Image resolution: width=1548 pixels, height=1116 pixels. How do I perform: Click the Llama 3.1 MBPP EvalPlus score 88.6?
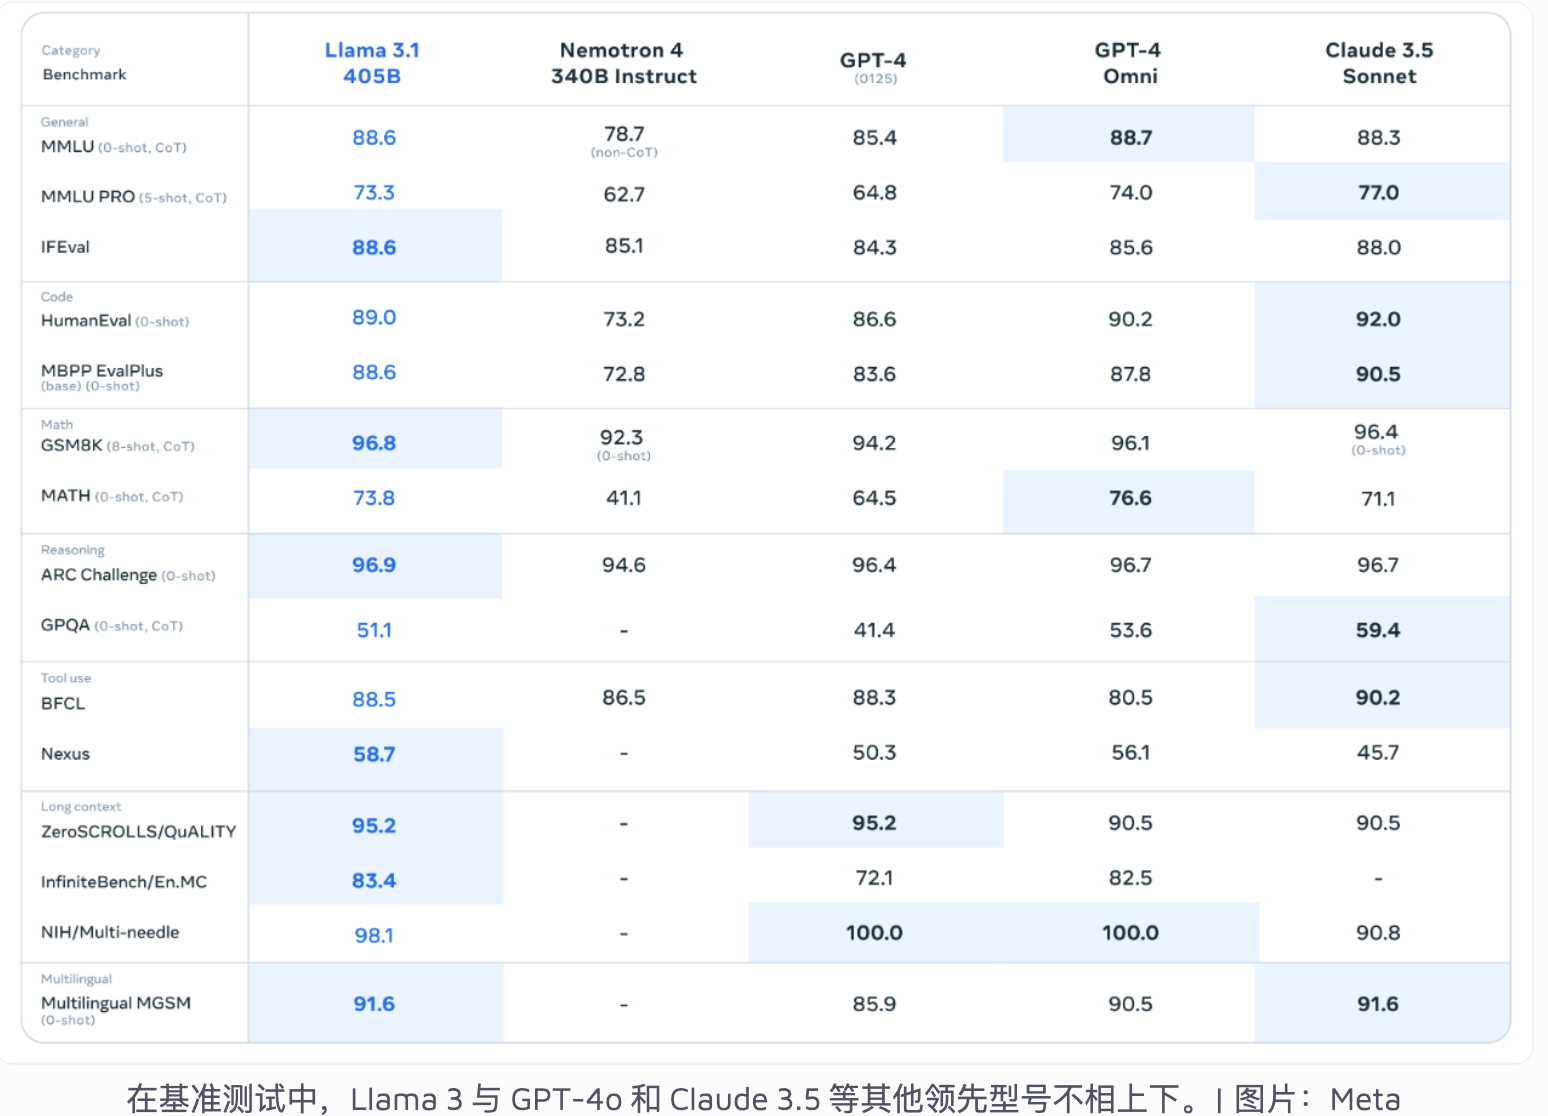point(374,372)
